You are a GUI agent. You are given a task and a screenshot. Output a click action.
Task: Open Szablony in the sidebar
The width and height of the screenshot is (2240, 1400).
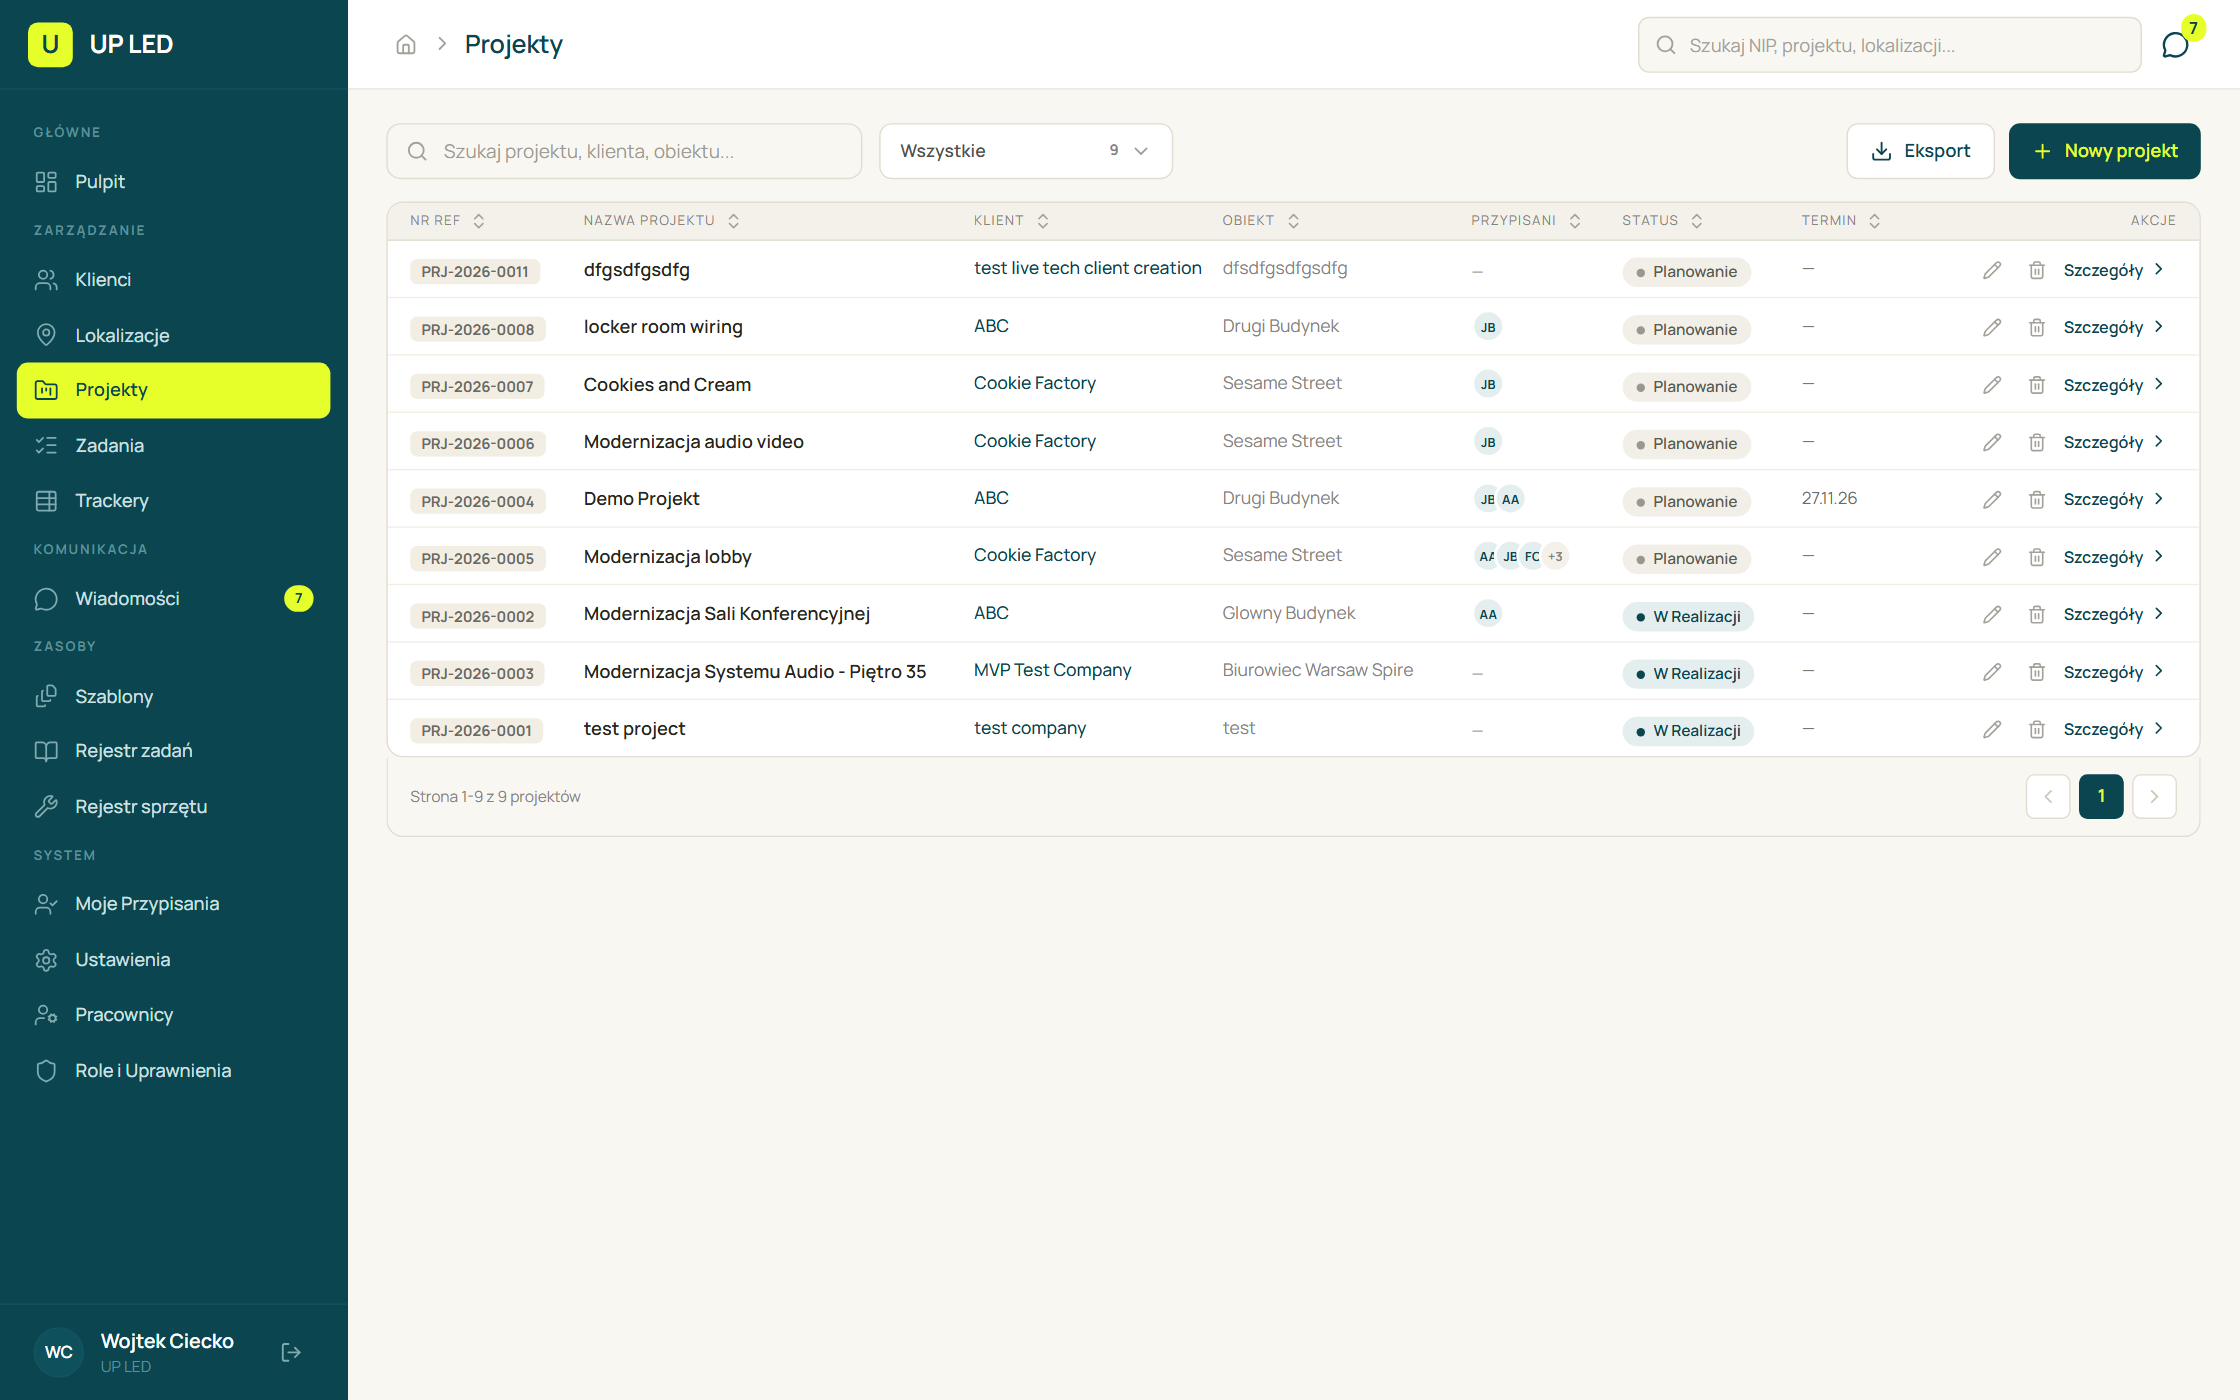coord(173,696)
